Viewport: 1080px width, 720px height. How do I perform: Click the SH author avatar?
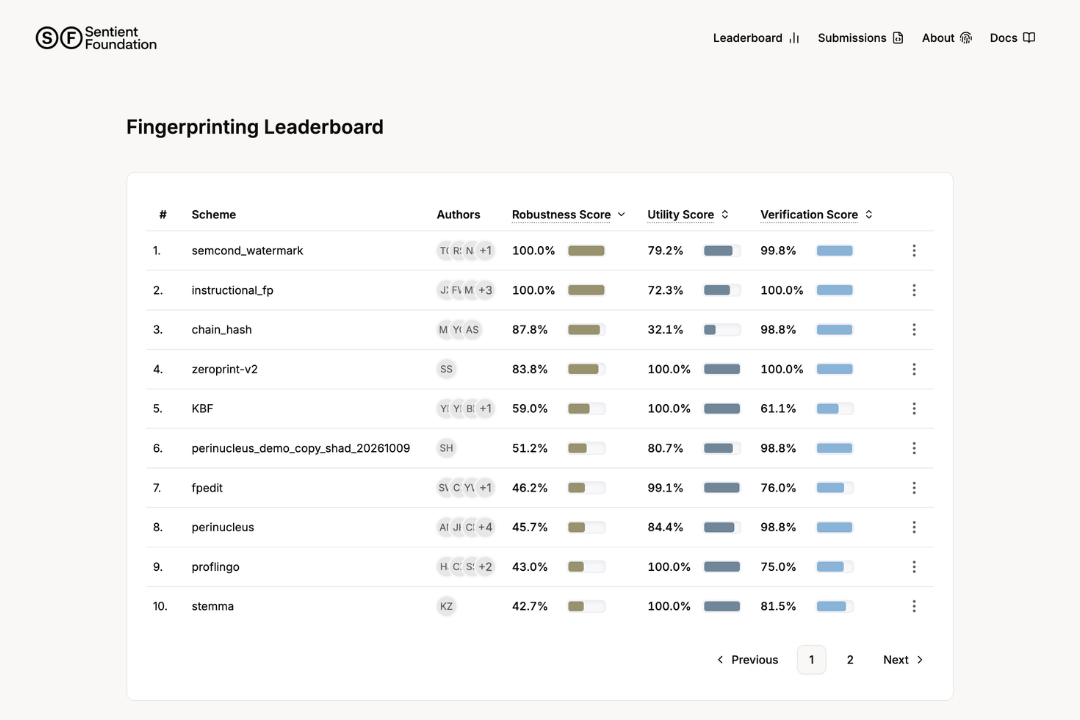pyautogui.click(x=446, y=449)
